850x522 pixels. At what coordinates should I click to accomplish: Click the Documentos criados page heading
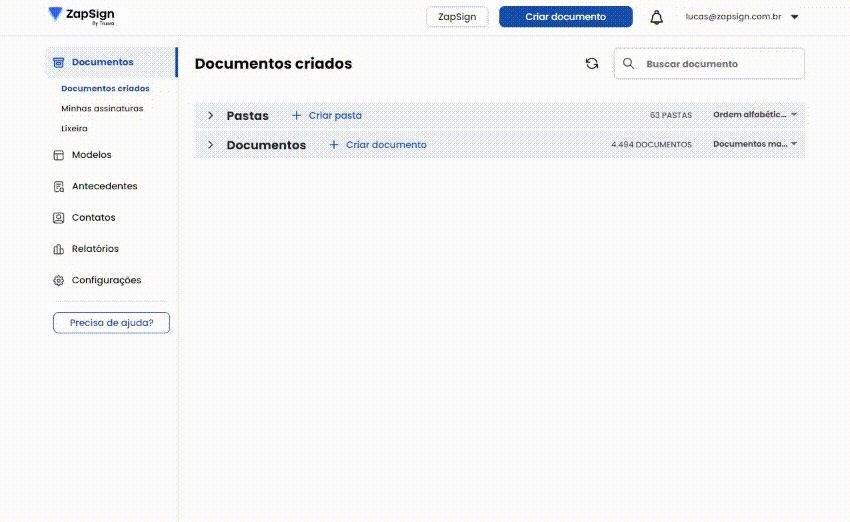tap(273, 64)
